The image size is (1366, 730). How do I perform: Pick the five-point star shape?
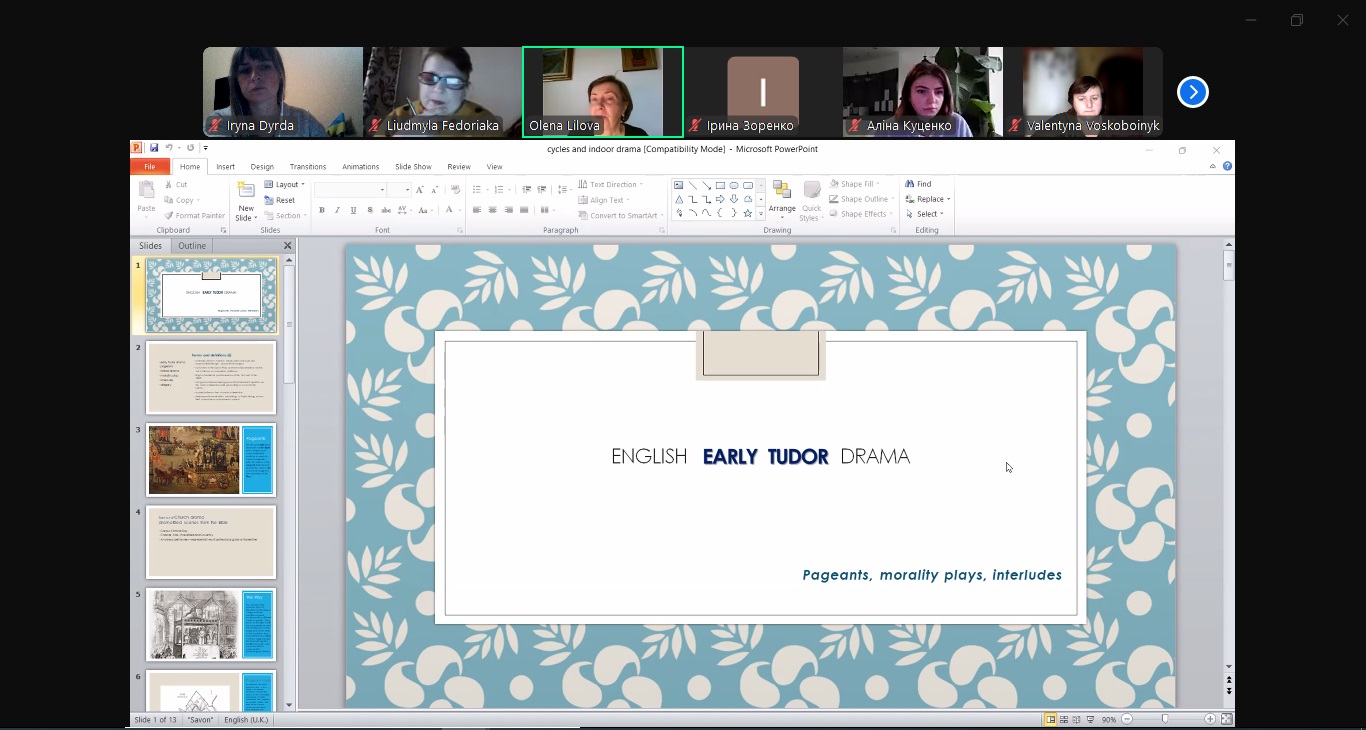coord(748,213)
